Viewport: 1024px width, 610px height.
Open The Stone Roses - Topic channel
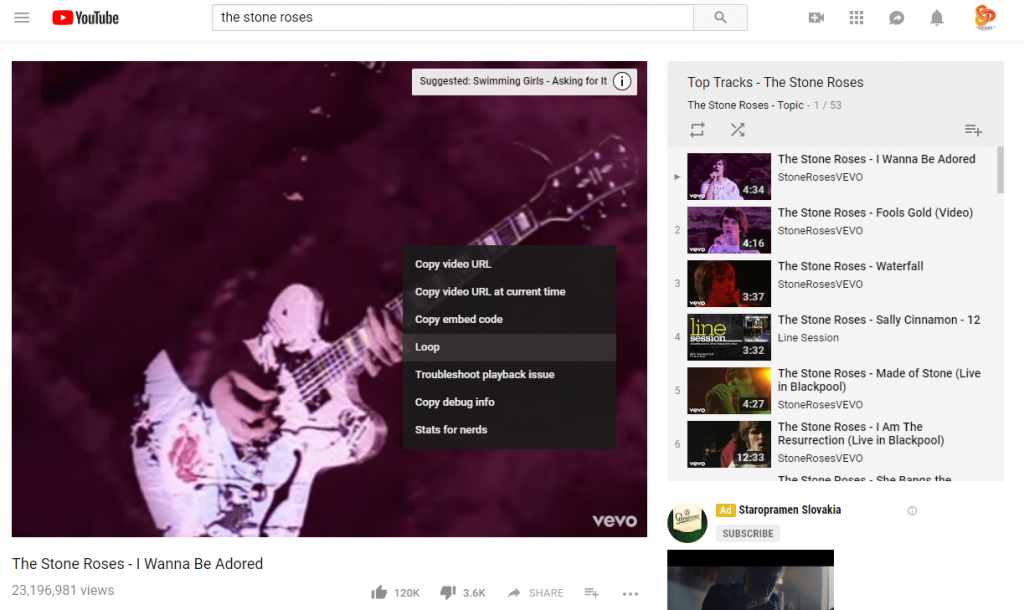(x=745, y=105)
